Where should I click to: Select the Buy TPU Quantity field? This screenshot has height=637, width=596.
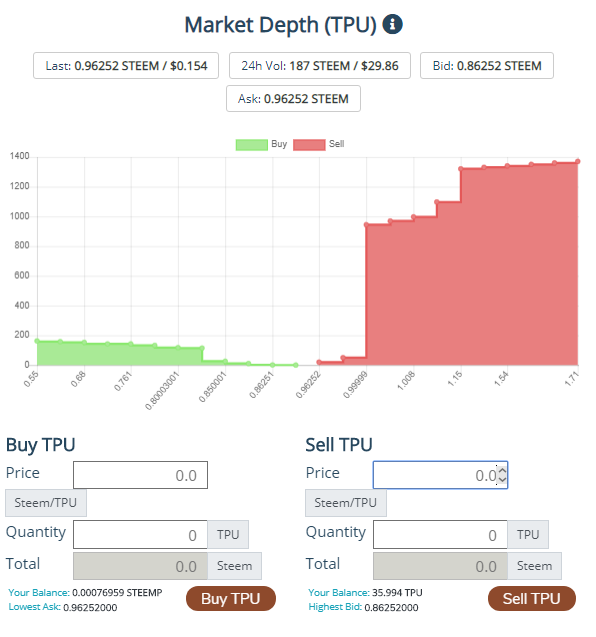pyautogui.click(x=141, y=534)
